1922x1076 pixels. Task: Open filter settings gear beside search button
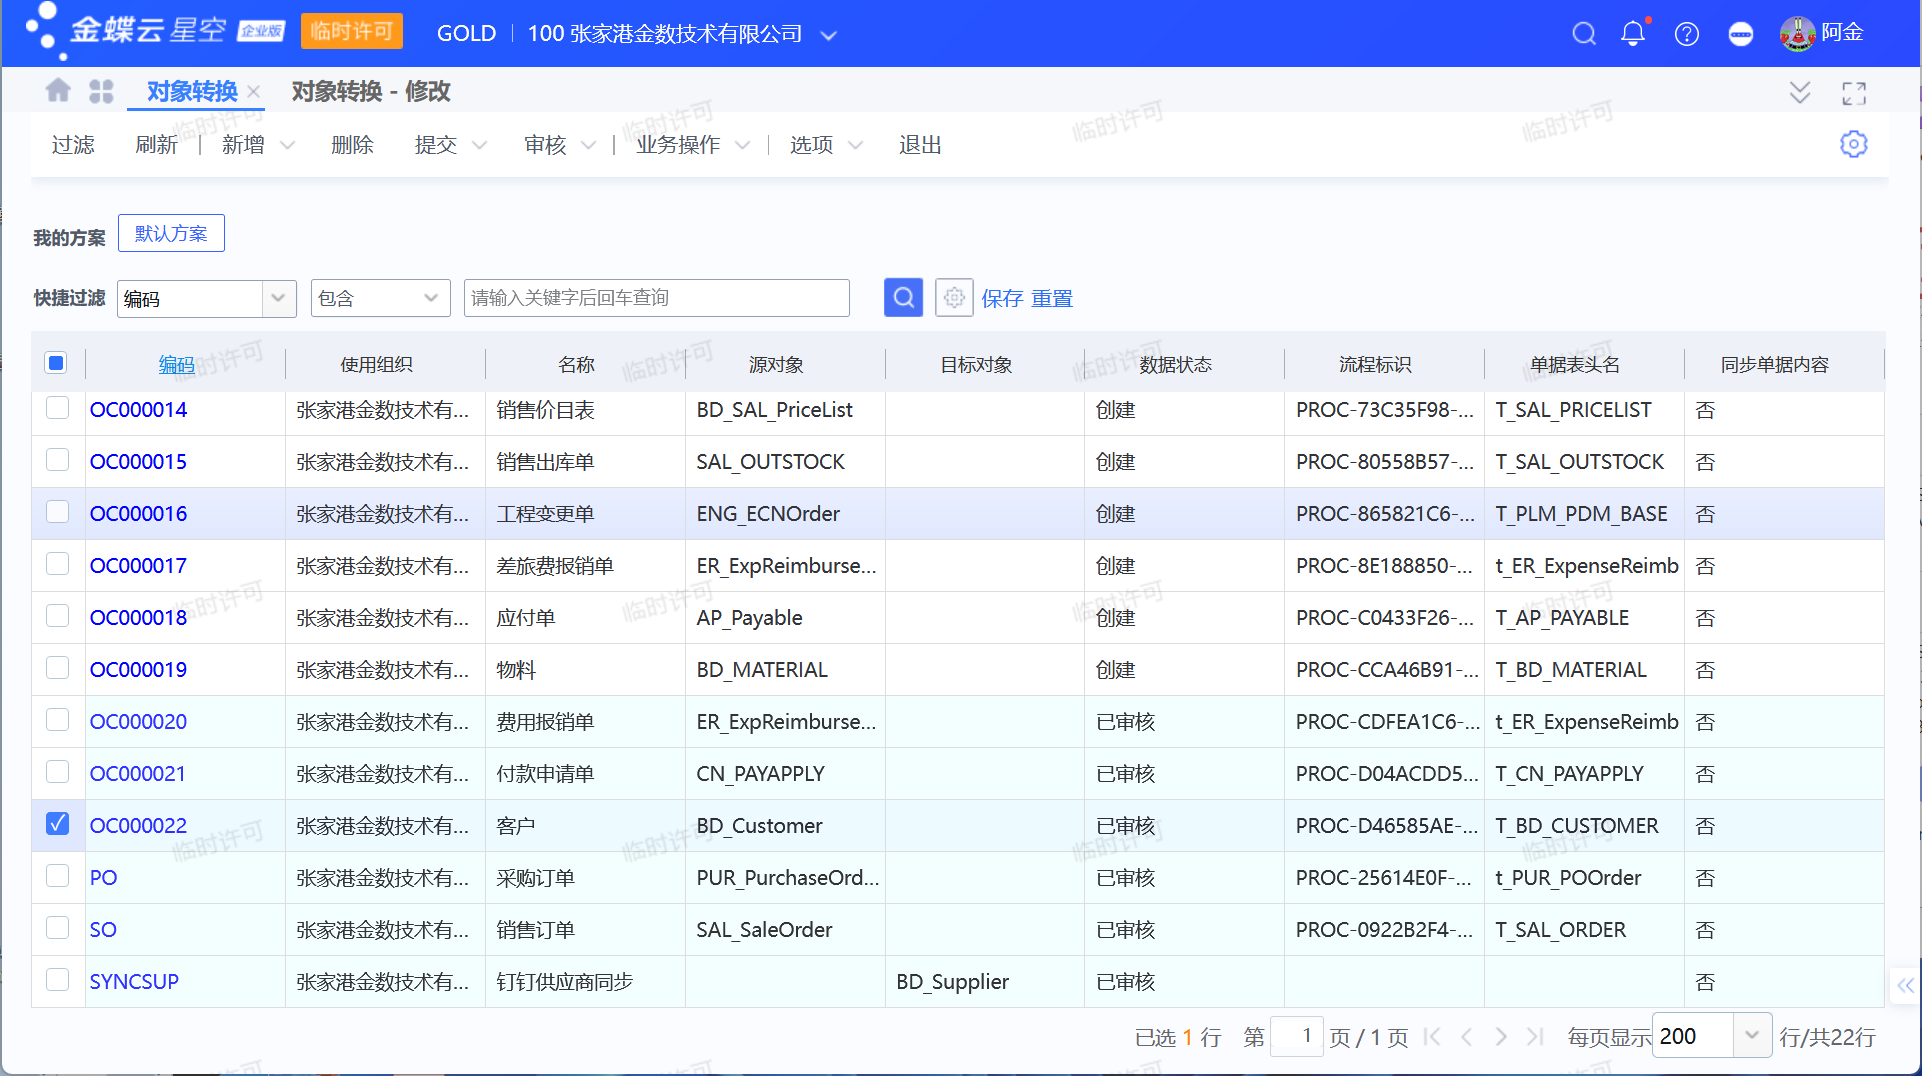coord(954,297)
